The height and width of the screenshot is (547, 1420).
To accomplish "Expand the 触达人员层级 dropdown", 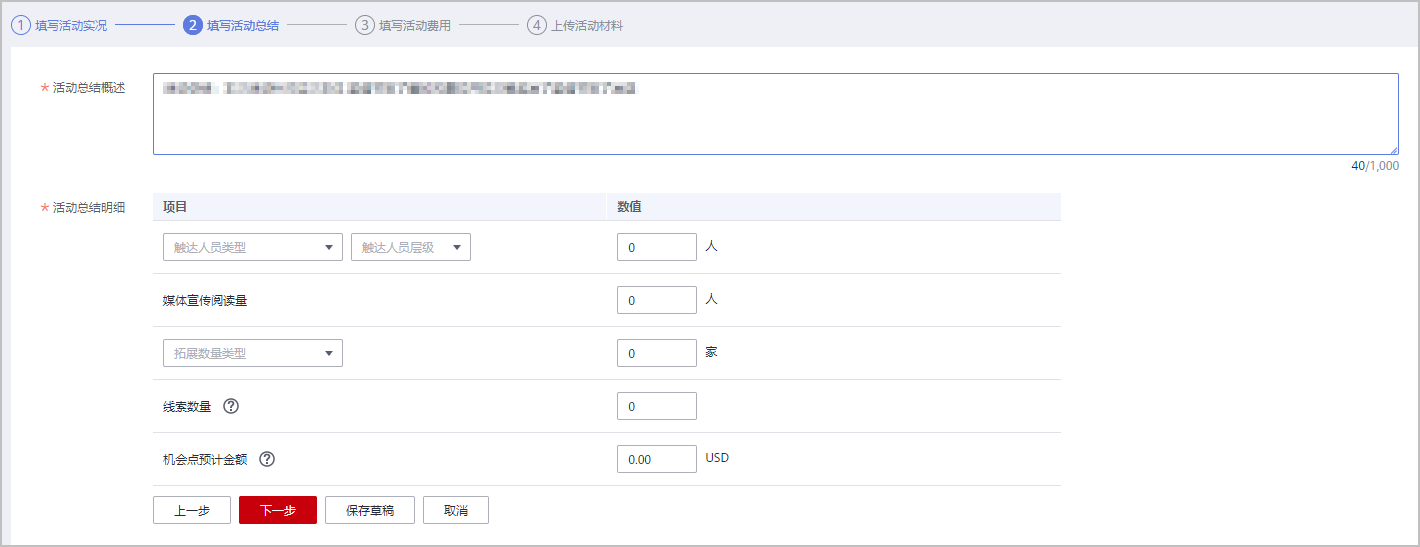I will tap(410, 247).
